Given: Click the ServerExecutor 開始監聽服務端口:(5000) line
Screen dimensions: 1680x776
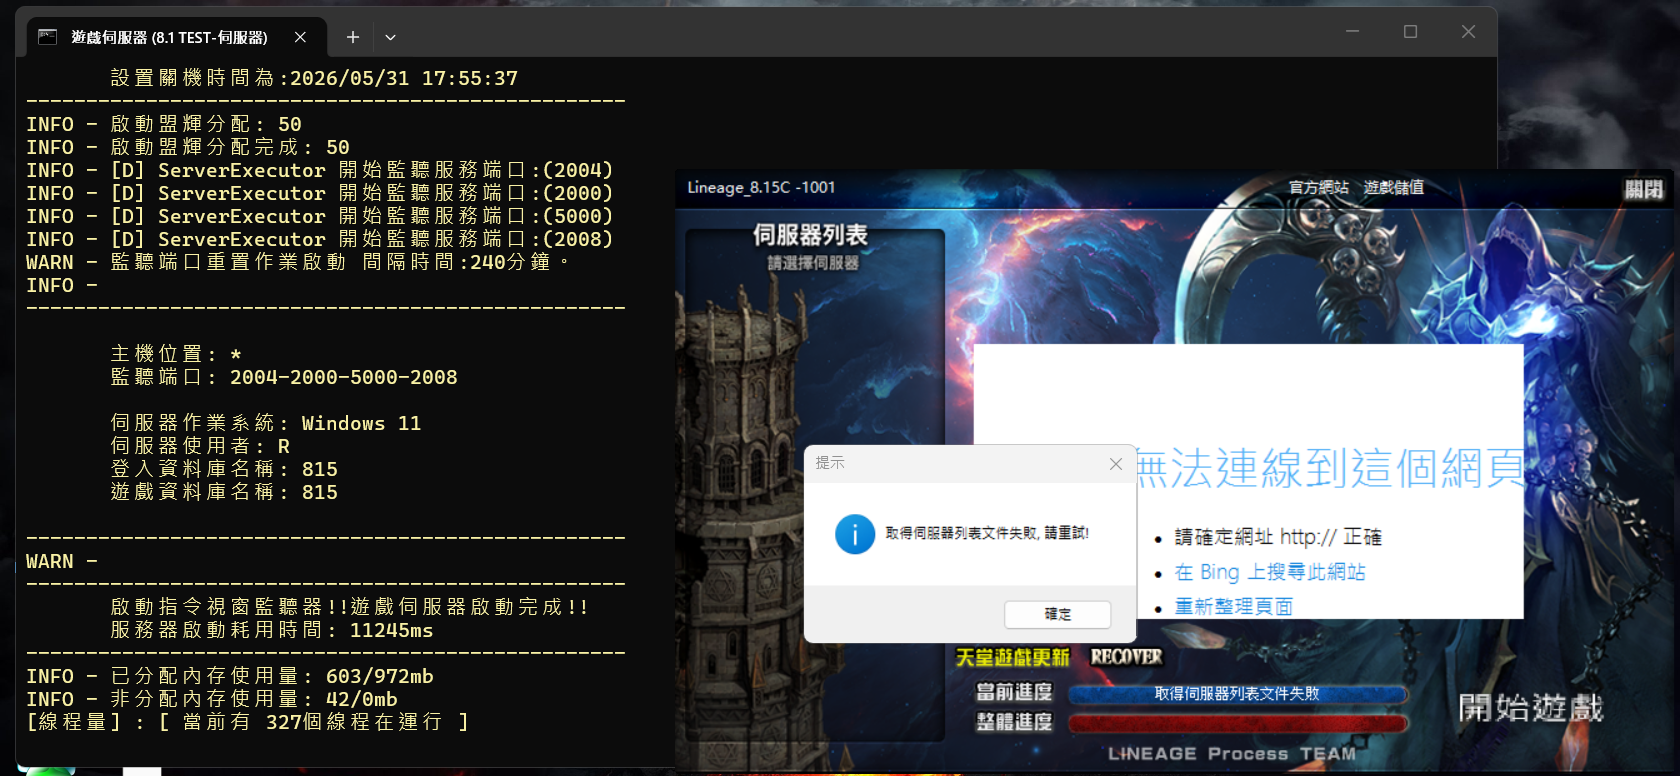Looking at the screenshot, I should [320, 216].
